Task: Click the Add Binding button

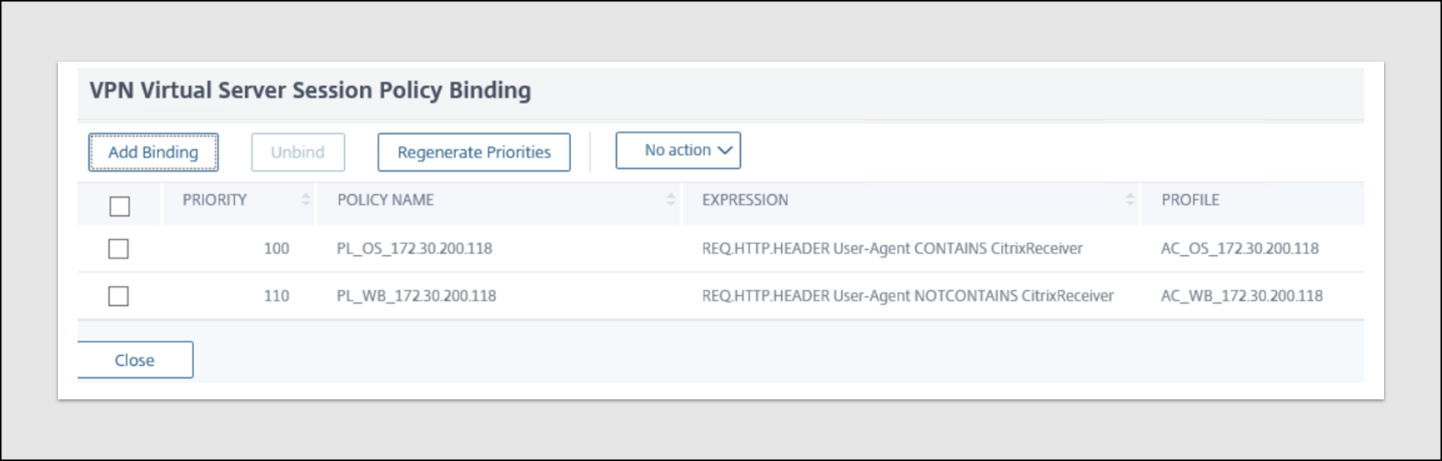Action: coord(153,152)
